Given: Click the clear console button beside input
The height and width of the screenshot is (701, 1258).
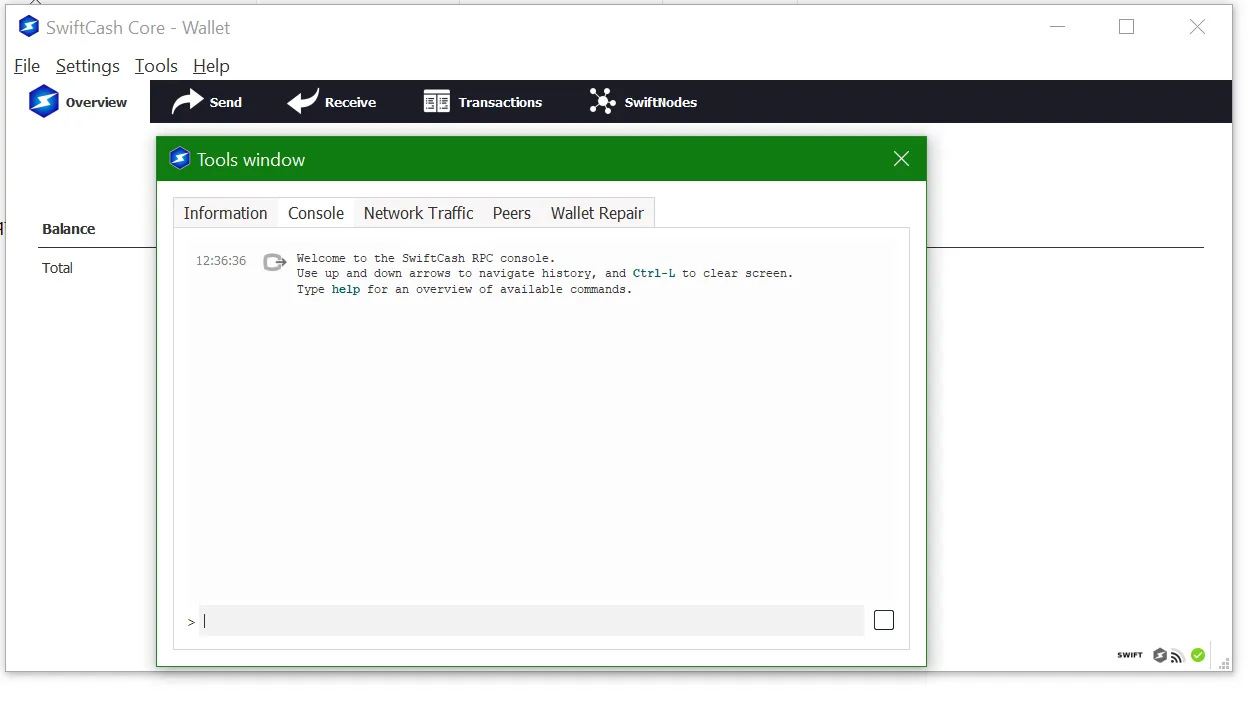Looking at the screenshot, I should click(x=884, y=620).
